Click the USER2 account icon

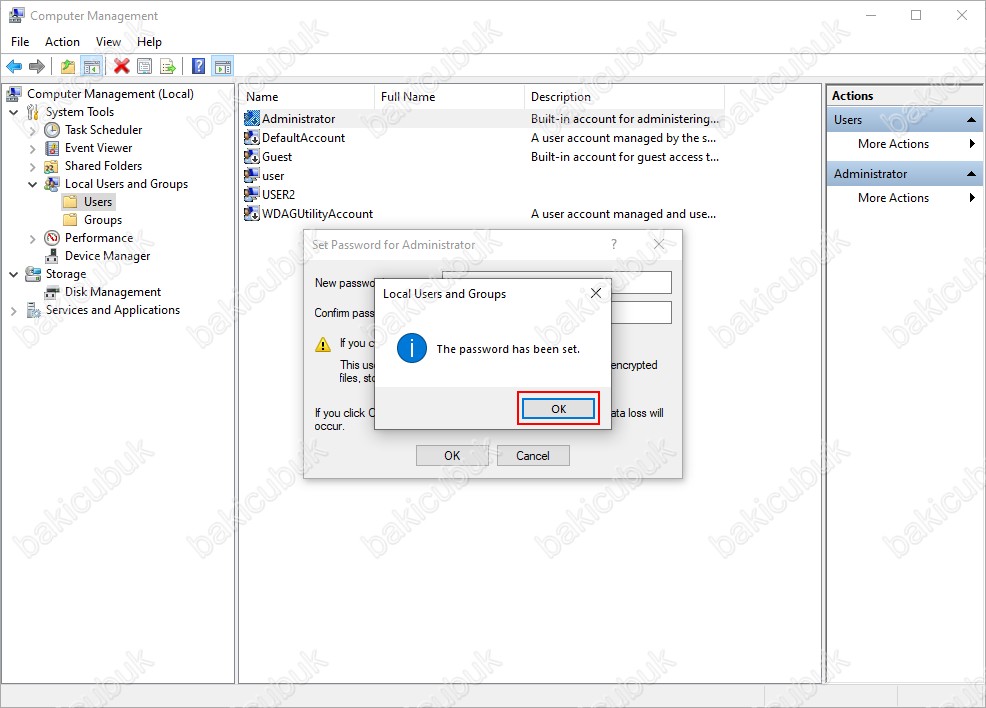252,194
